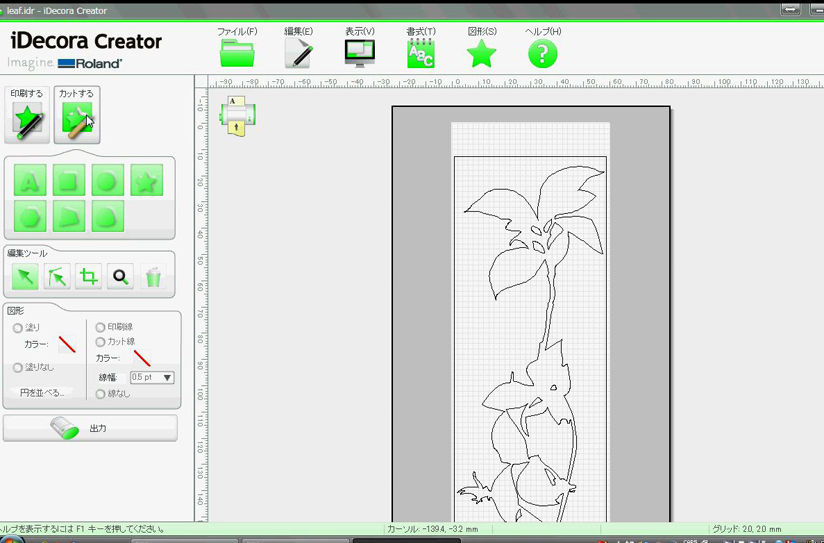Open the 表示 (View) monitor icon menu

pos(359,48)
